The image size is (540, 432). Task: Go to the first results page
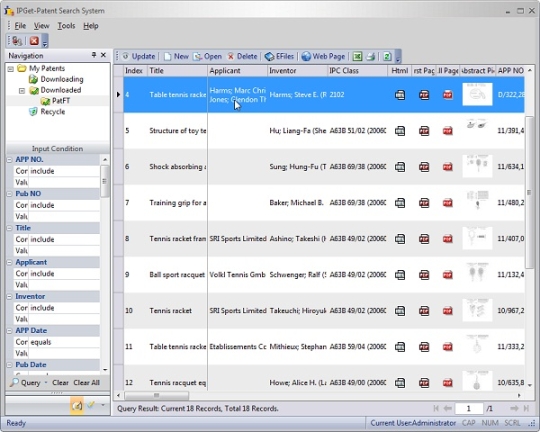(x=436, y=409)
